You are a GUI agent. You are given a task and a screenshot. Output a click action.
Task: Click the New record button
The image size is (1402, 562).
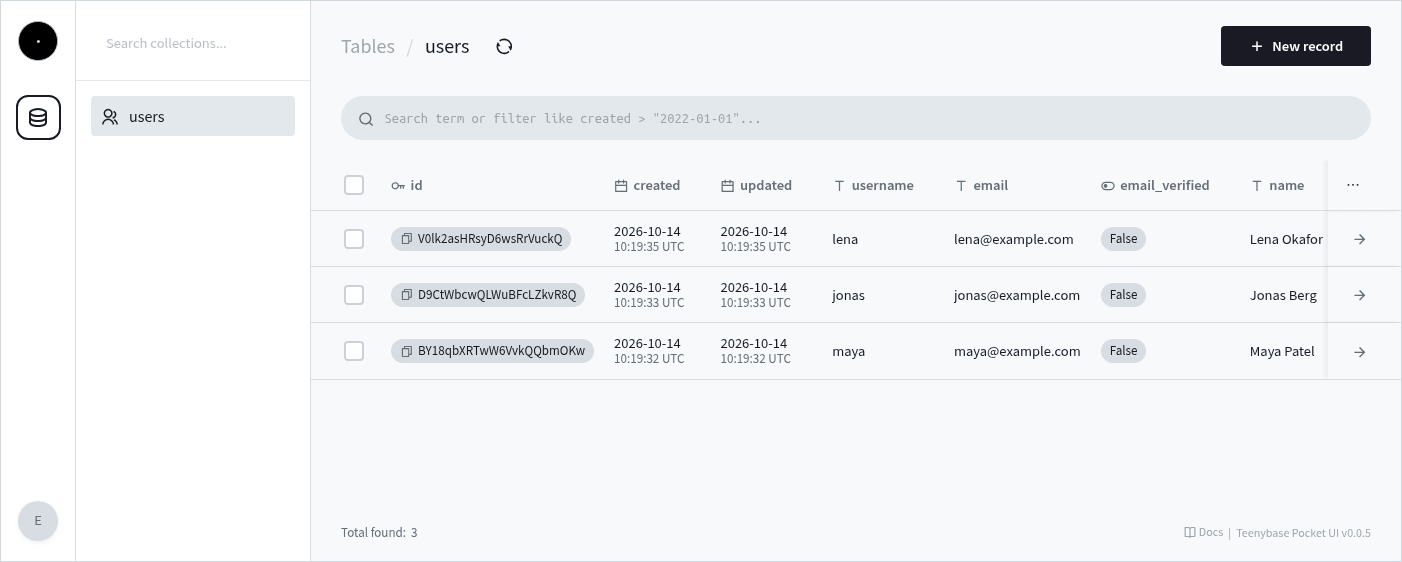(x=1296, y=46)
